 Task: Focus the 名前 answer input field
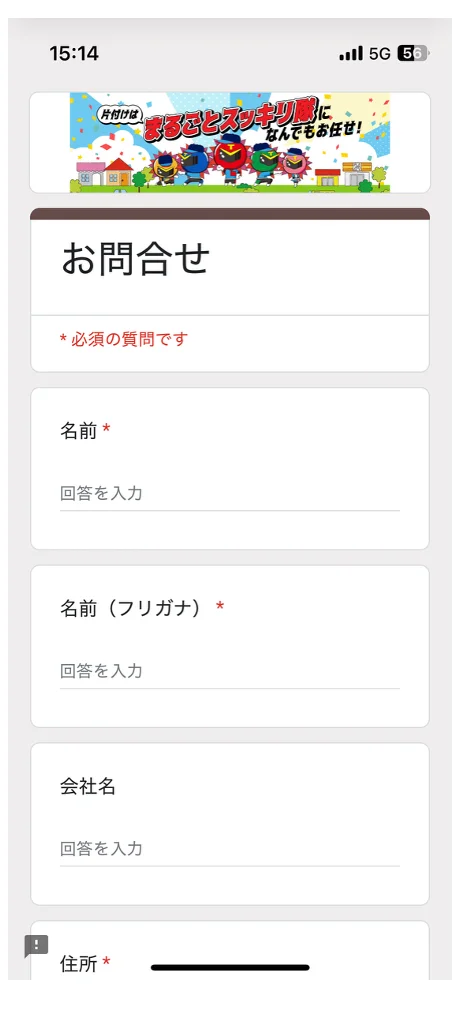tap(229, 494)
